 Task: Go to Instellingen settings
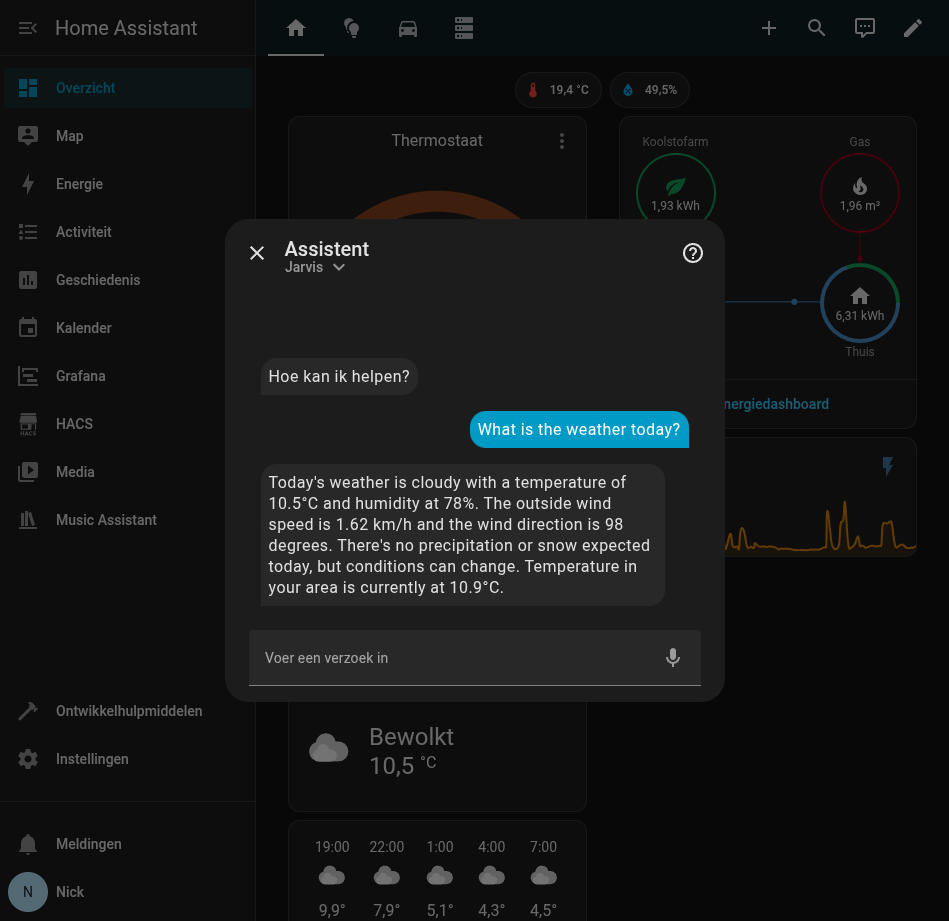(x=92, y=759)
